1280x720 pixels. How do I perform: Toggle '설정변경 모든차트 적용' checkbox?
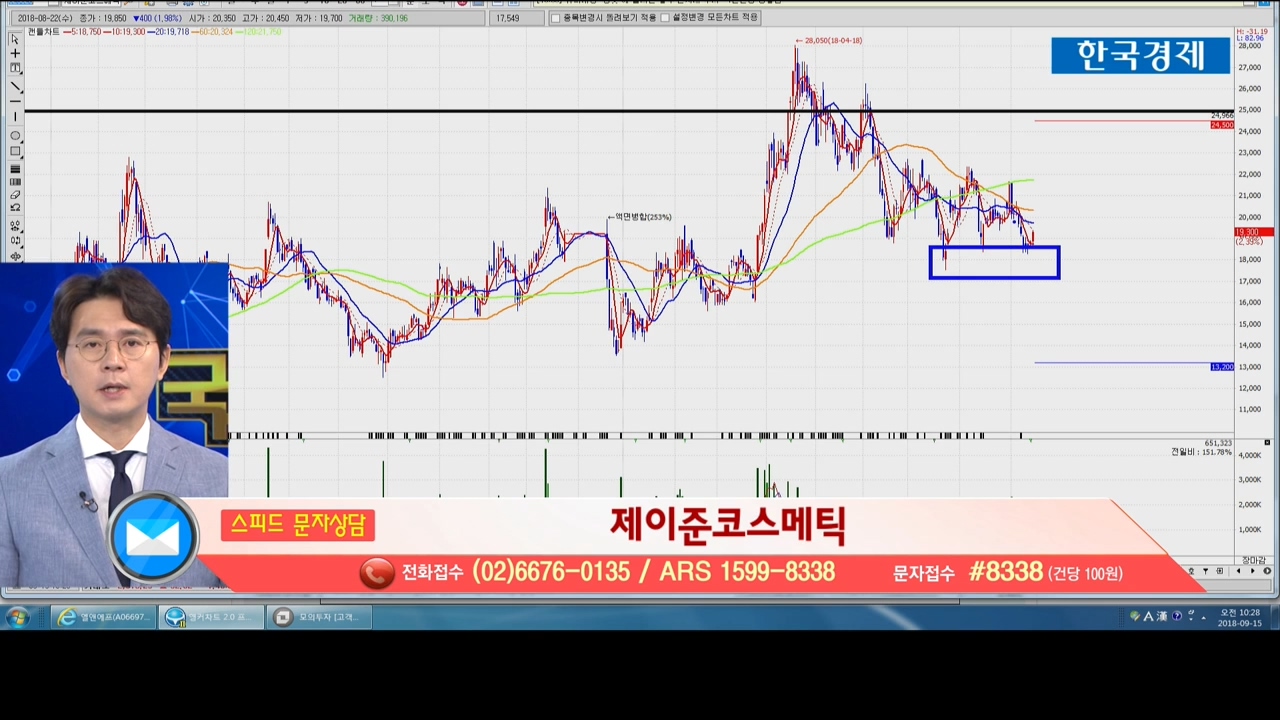[665, 18]
